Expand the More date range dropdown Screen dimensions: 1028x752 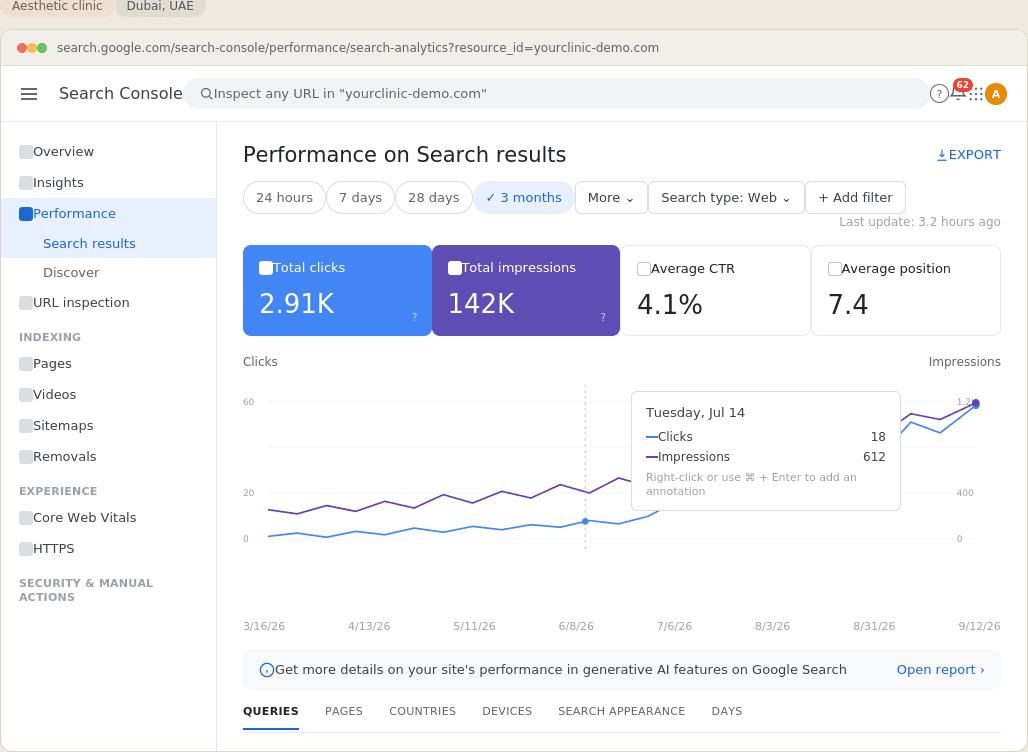pos(611,197)
